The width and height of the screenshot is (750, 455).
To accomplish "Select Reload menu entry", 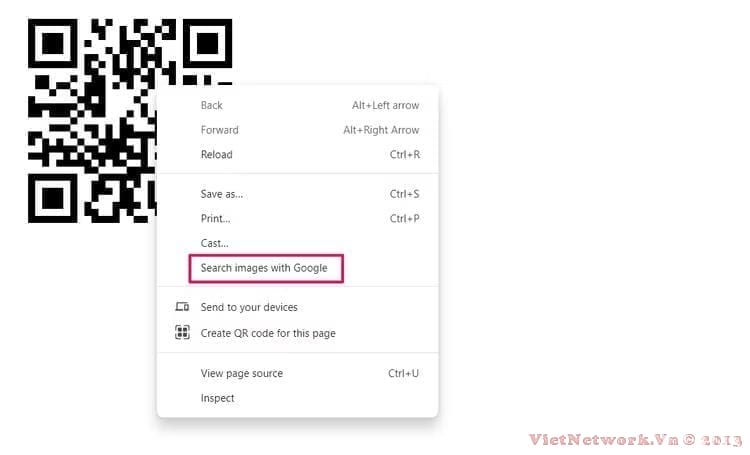I will pyautogui.click(x=298, y=155).
